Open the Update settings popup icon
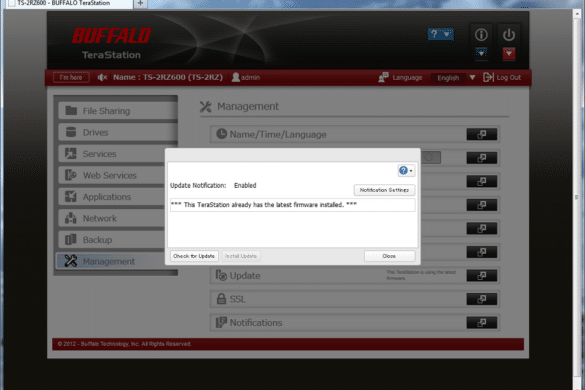 click(481, 275)
